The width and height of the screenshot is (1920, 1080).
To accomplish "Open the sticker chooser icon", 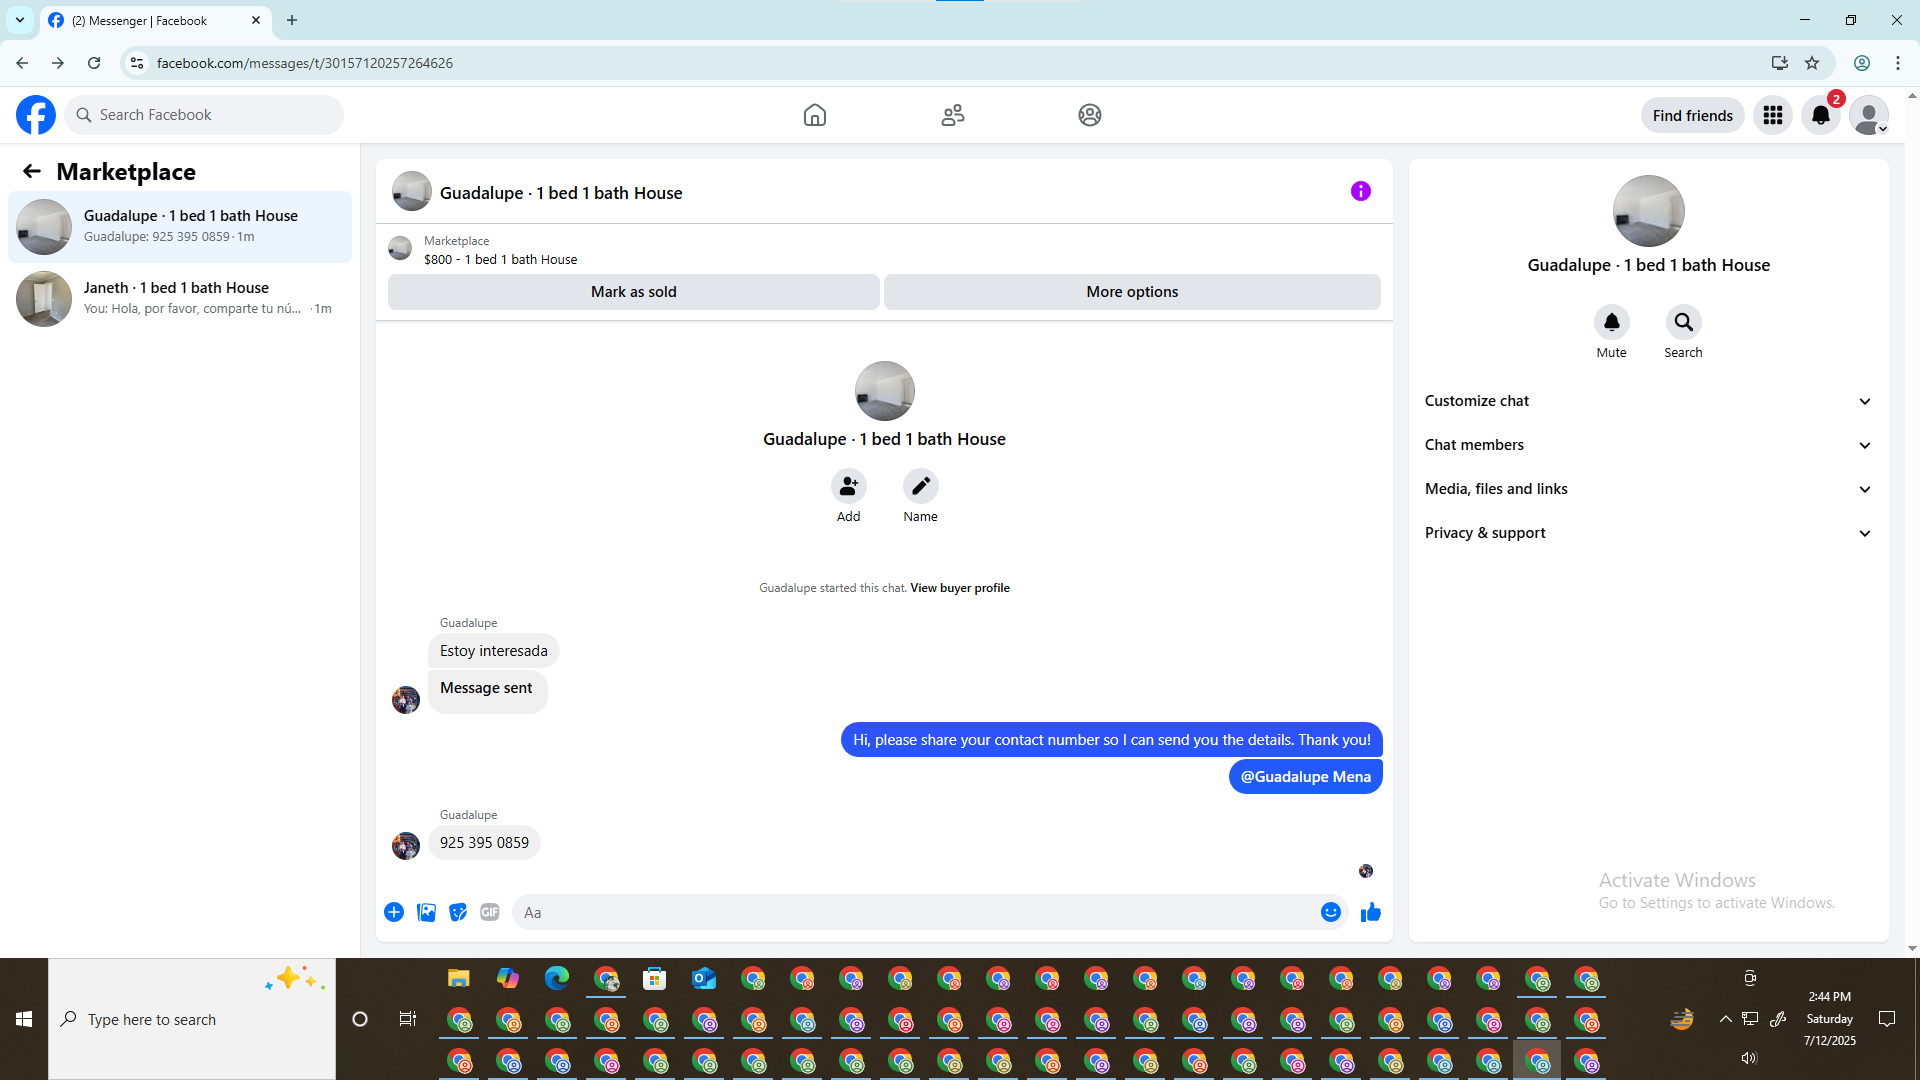I will pyautogui.click(x=458, y=912).
